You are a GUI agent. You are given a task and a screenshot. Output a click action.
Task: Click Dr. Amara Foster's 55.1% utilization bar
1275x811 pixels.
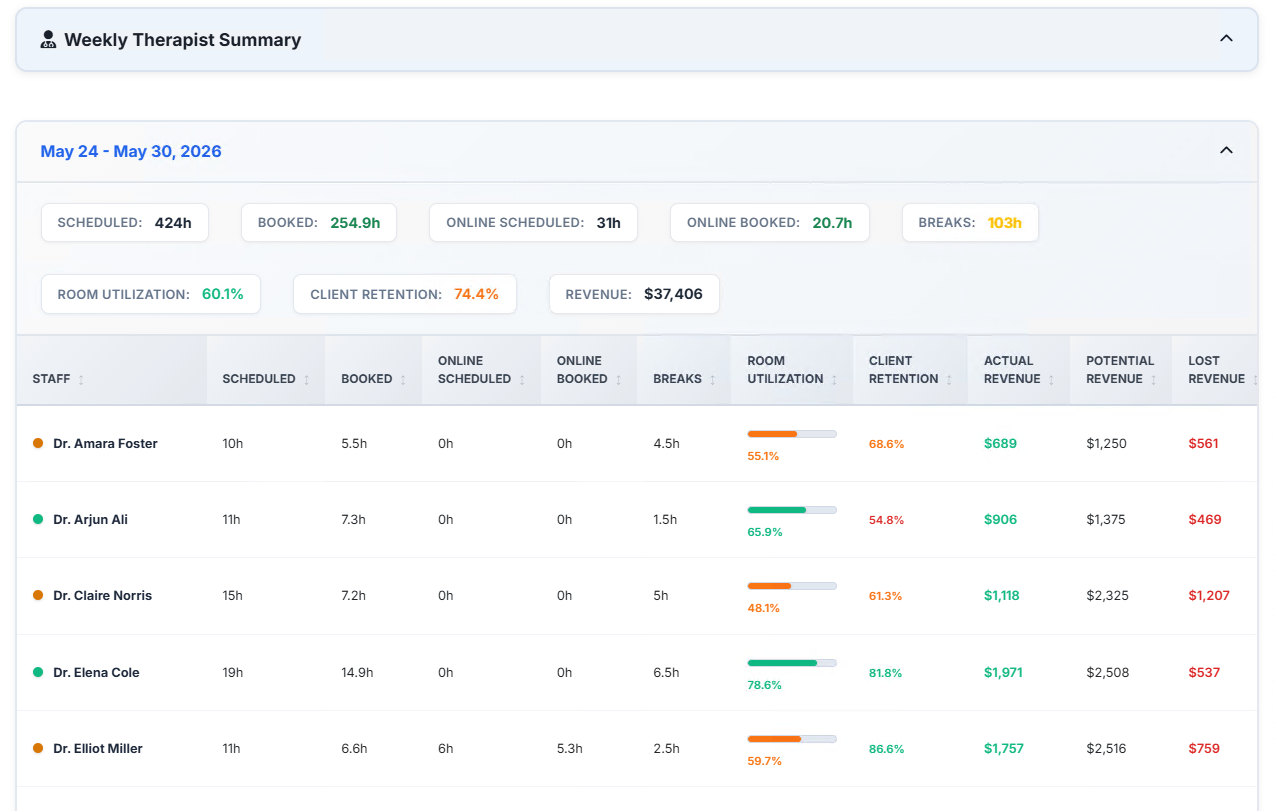click(x=792, y=434)
